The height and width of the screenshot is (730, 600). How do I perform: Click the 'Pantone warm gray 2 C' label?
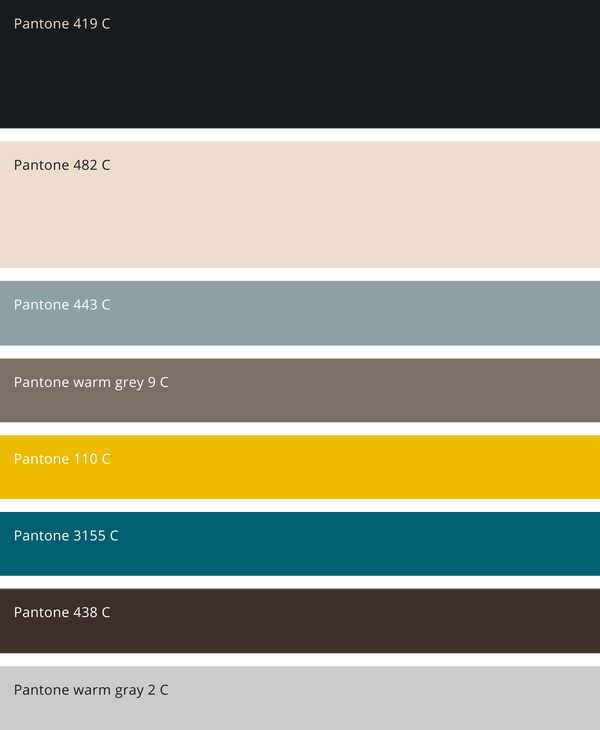pos(91,690)
